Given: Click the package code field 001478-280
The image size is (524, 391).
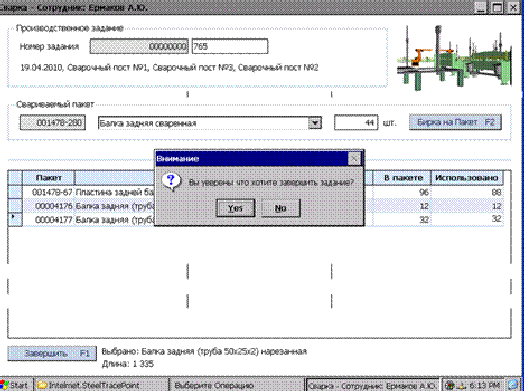Looking at the screenshot, I should click(53, 123).
